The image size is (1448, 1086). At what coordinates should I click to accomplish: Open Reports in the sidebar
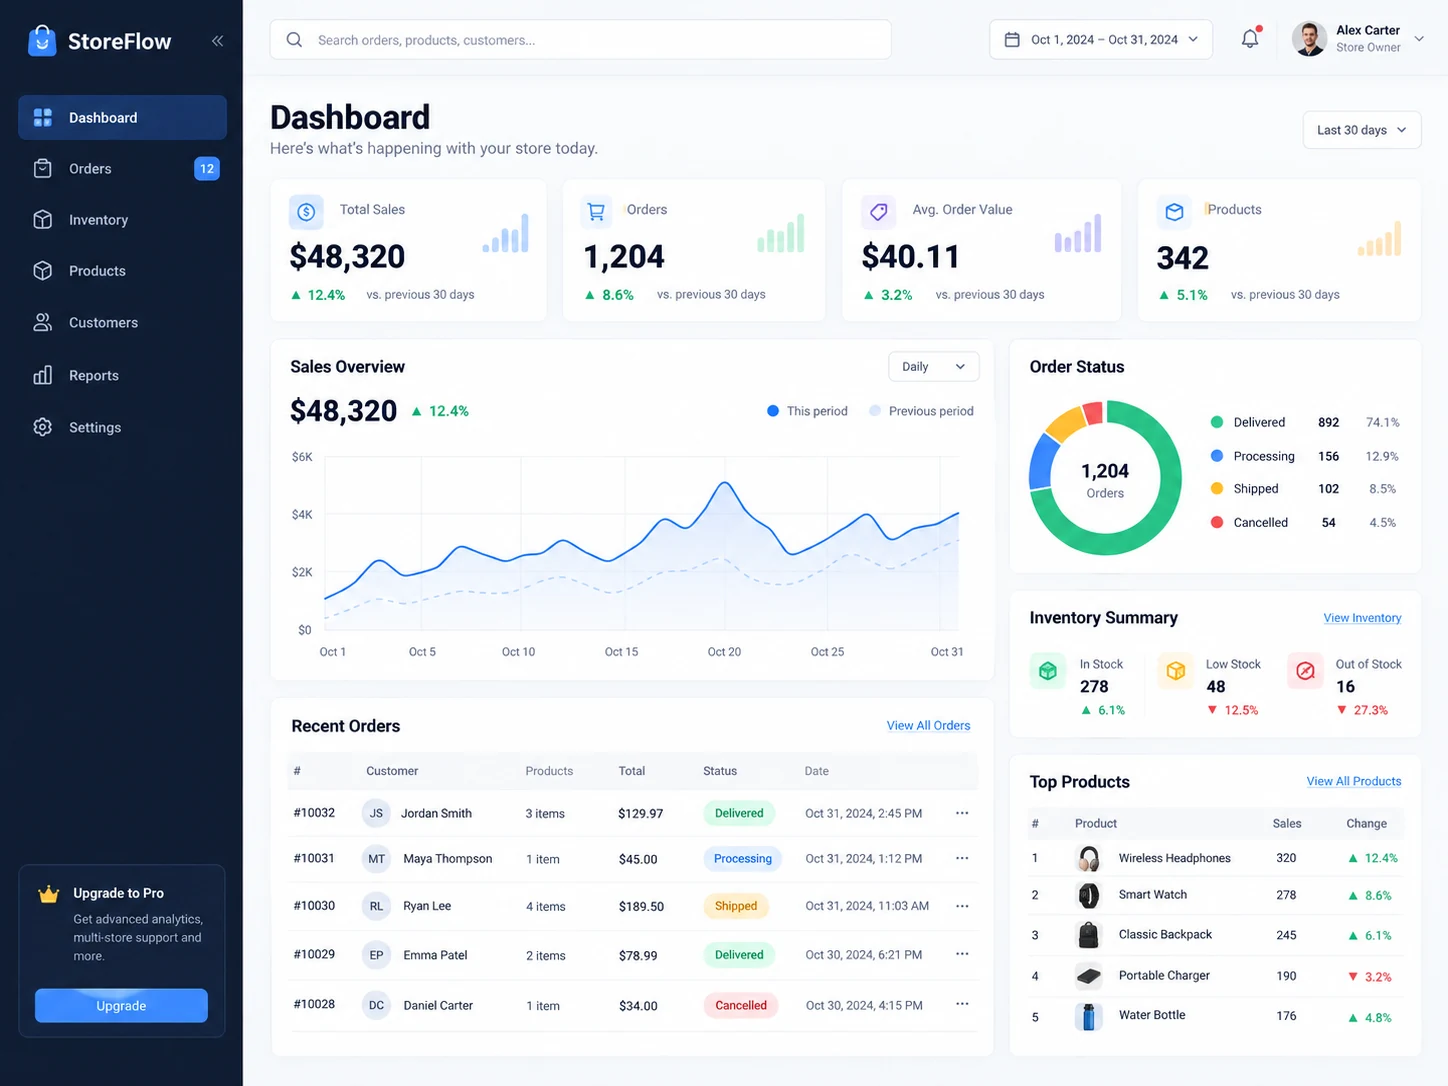122,376
